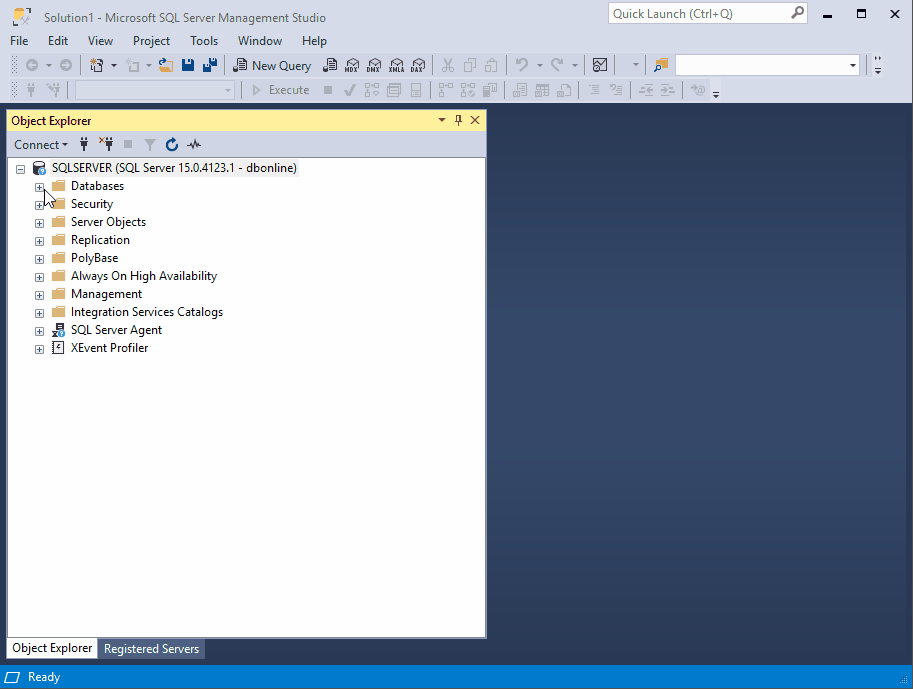
Task: Close the Object Explorer panel
Action: tap(475, 120)
